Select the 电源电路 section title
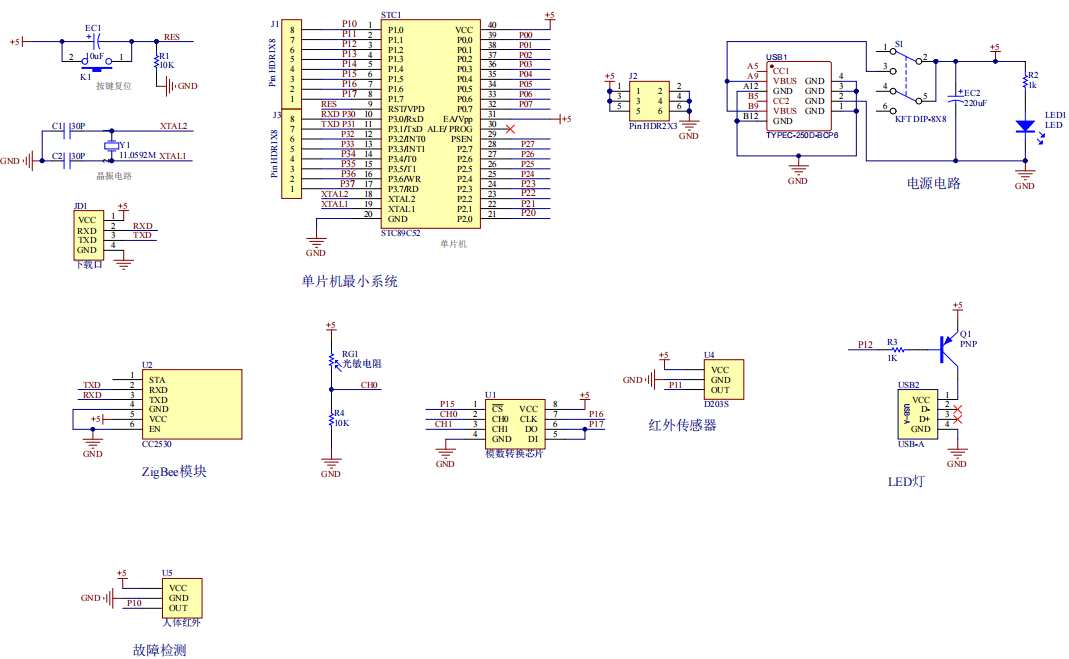 click(933, 183)
